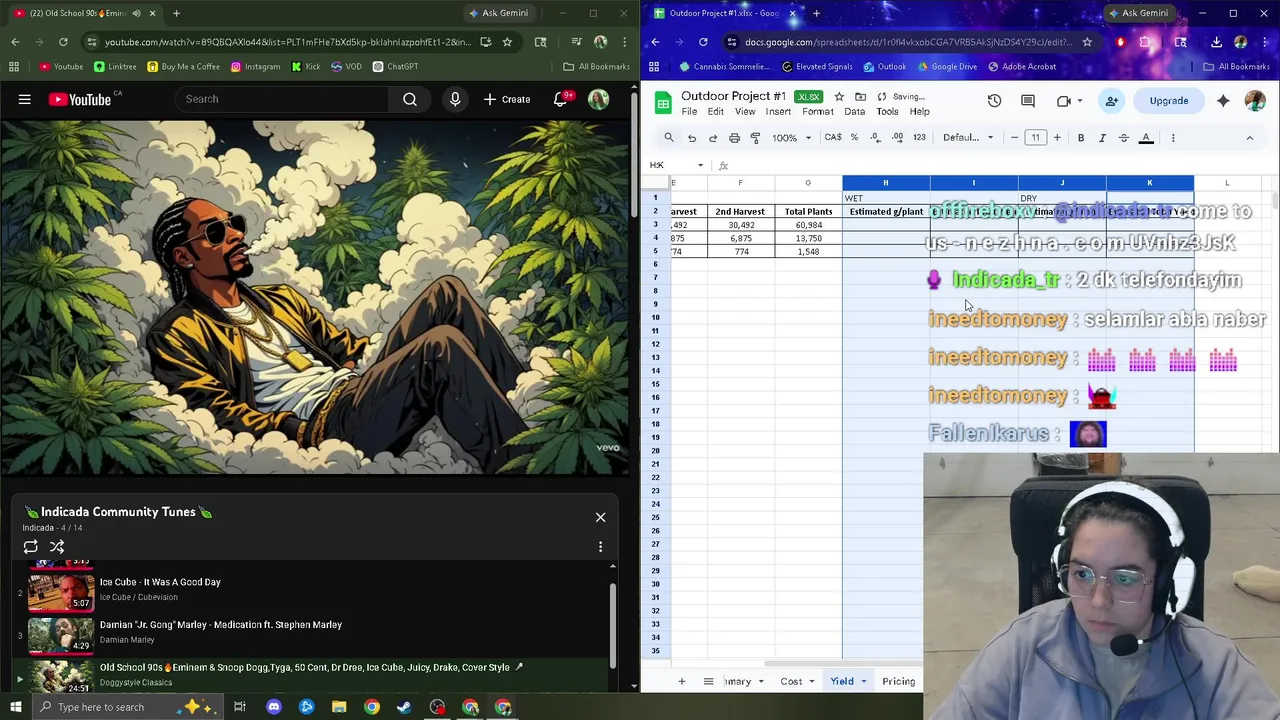Apply CA$ currency format
The image size is (1280, 720).
[x=832, y=138]
